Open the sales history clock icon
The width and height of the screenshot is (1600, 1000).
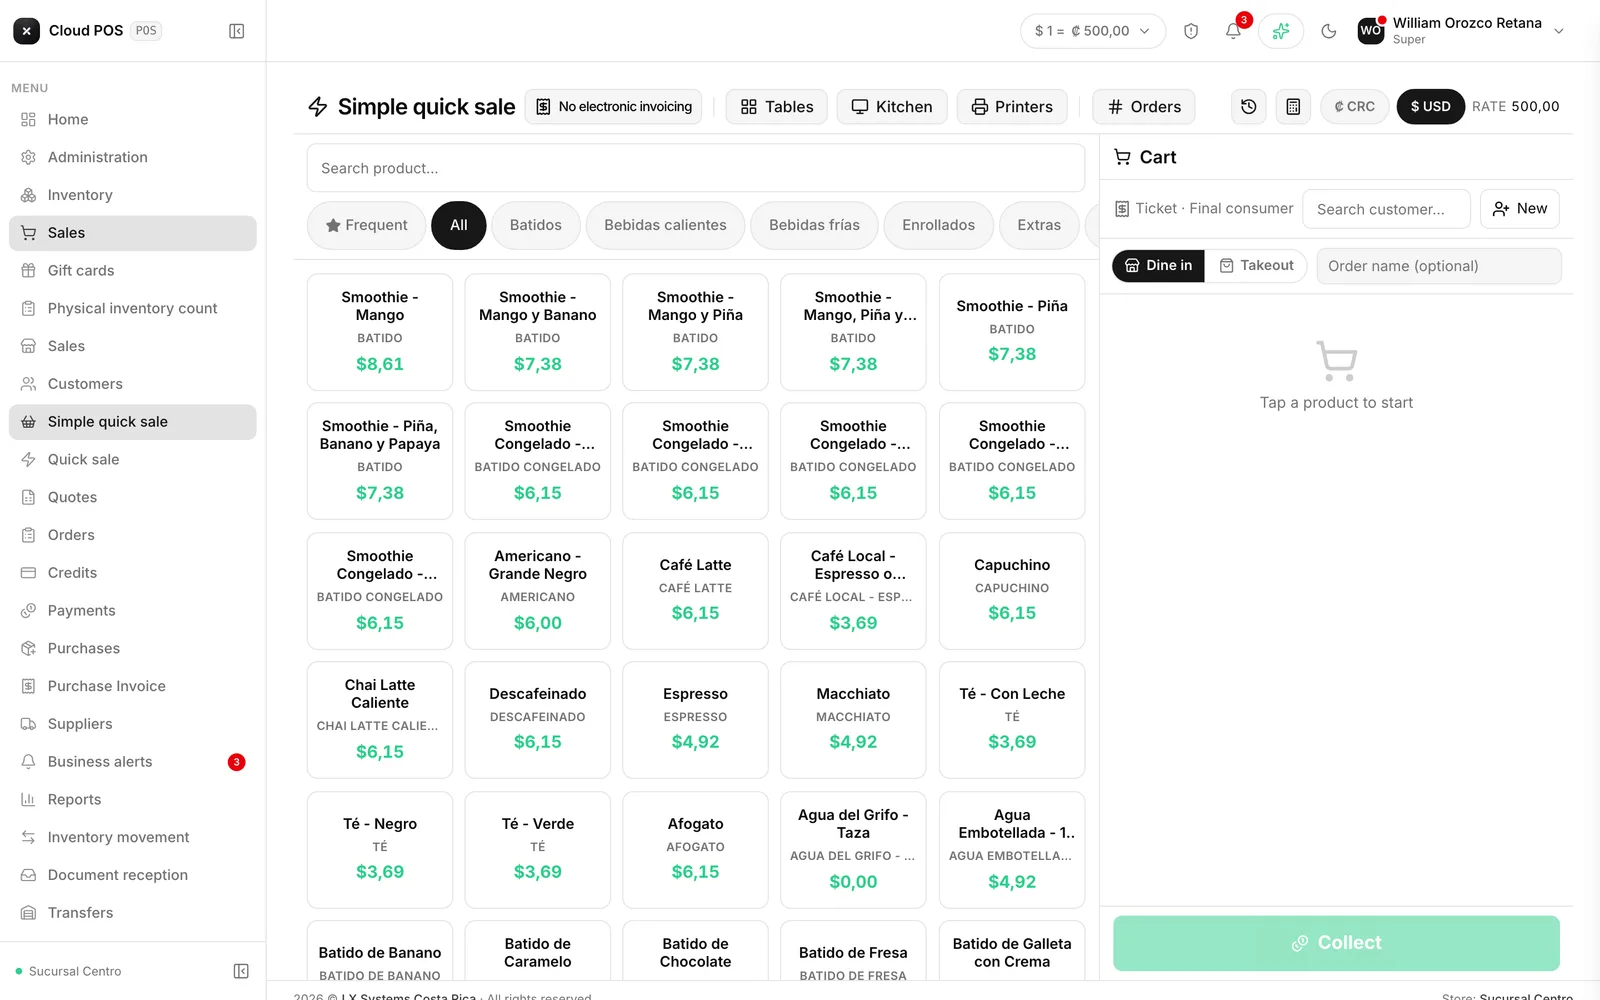pyautogui.click(x=1249, y=107)
